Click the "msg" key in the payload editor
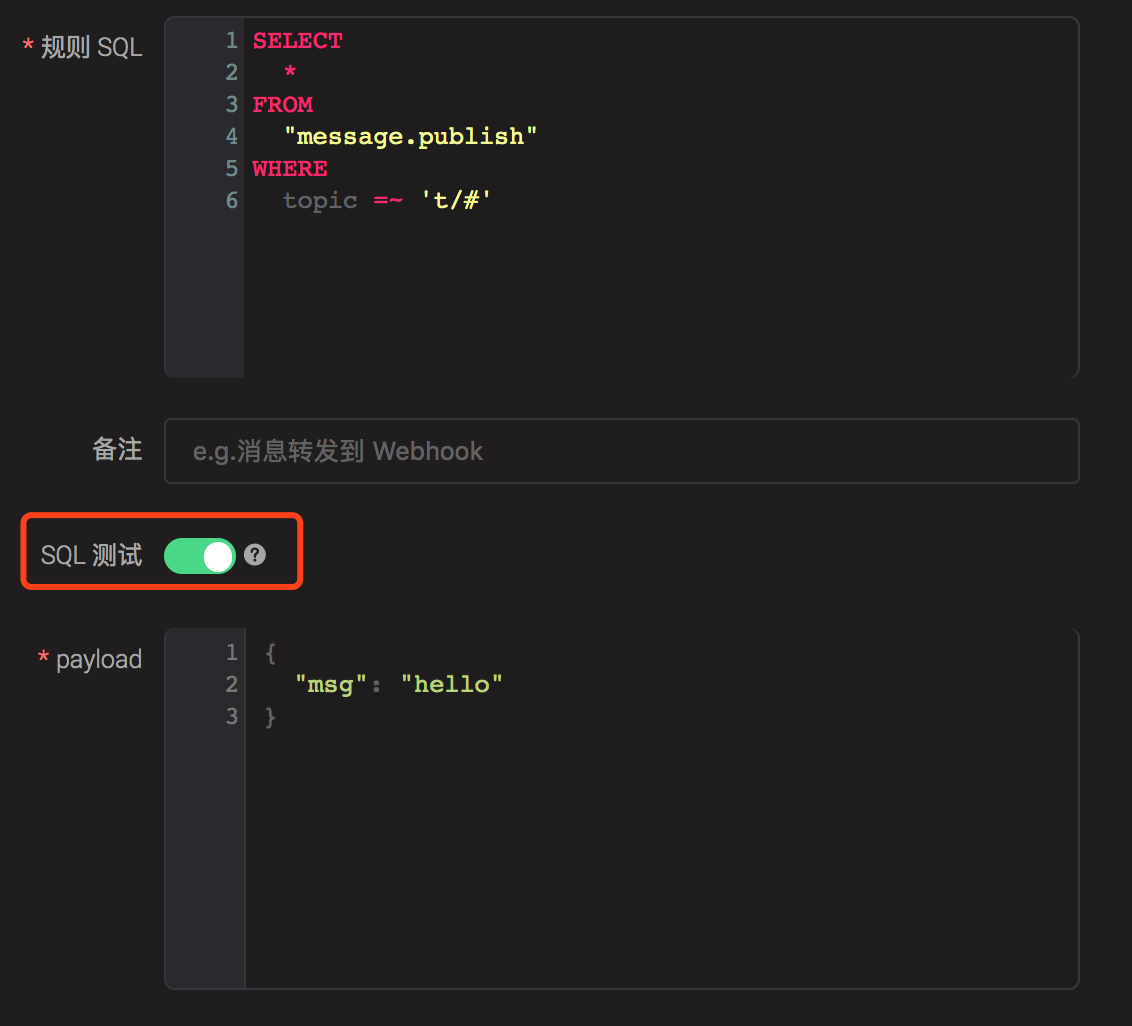The height and width of the screenshot is (1026, 1132). point(324,685)
